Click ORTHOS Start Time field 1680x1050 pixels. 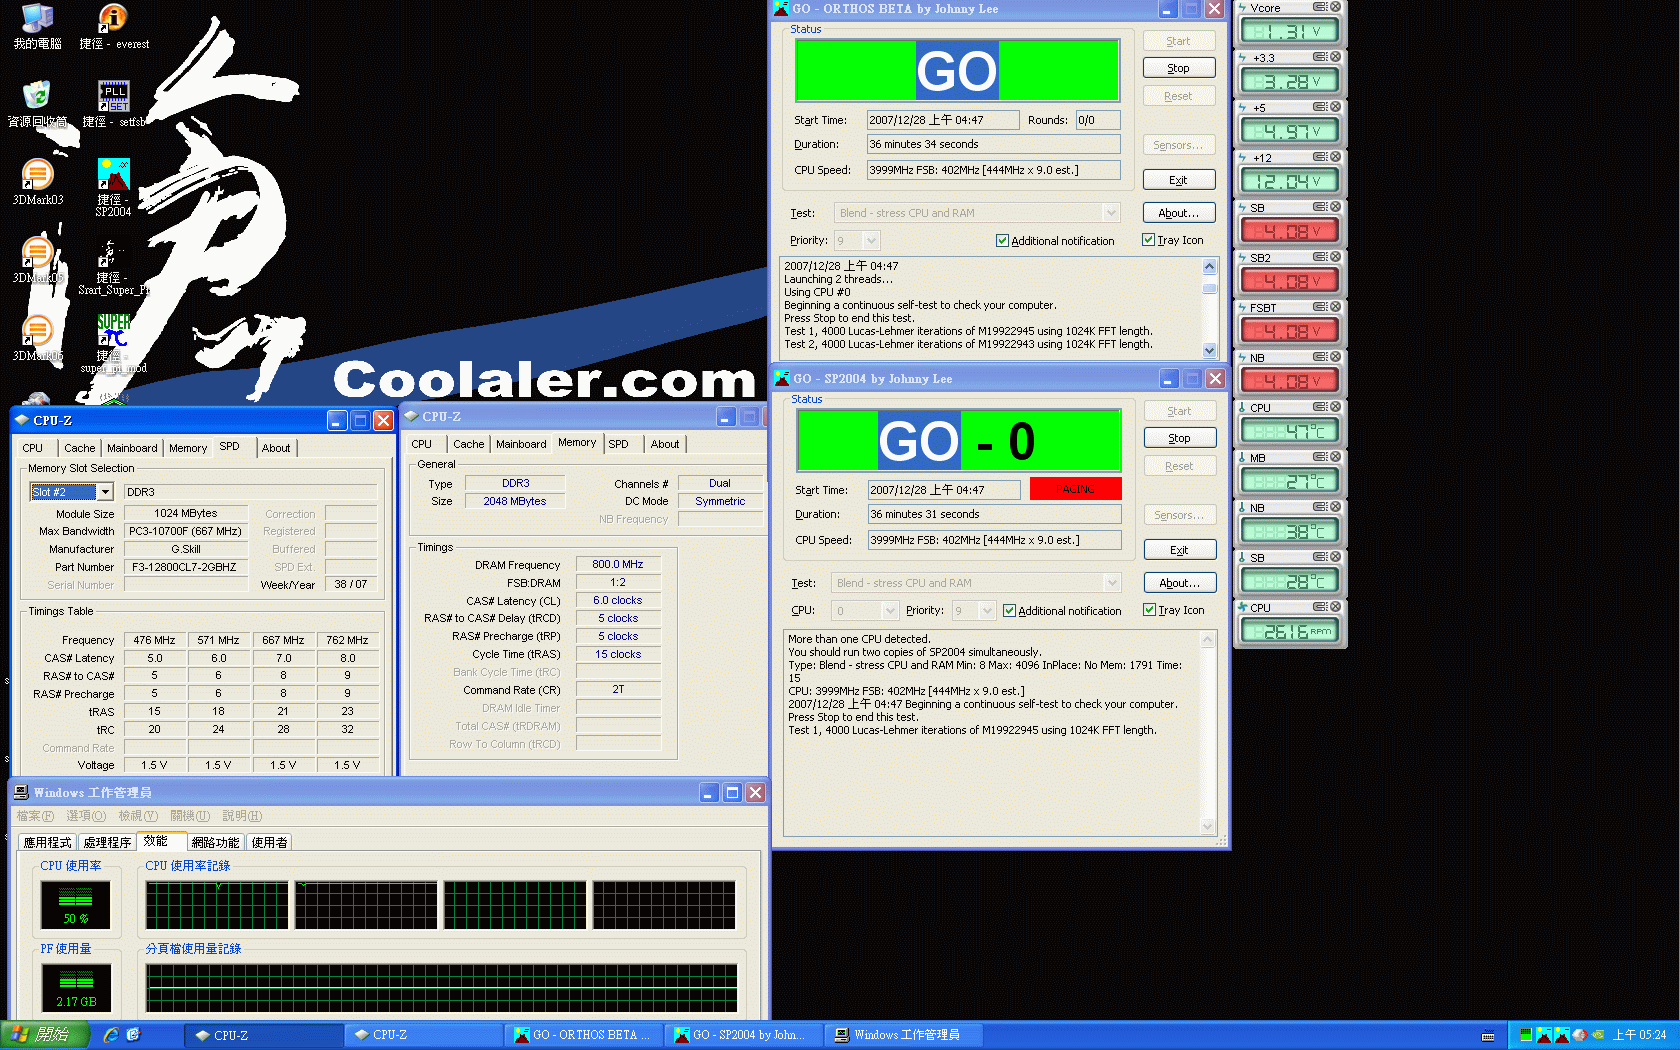coord(943,120)
